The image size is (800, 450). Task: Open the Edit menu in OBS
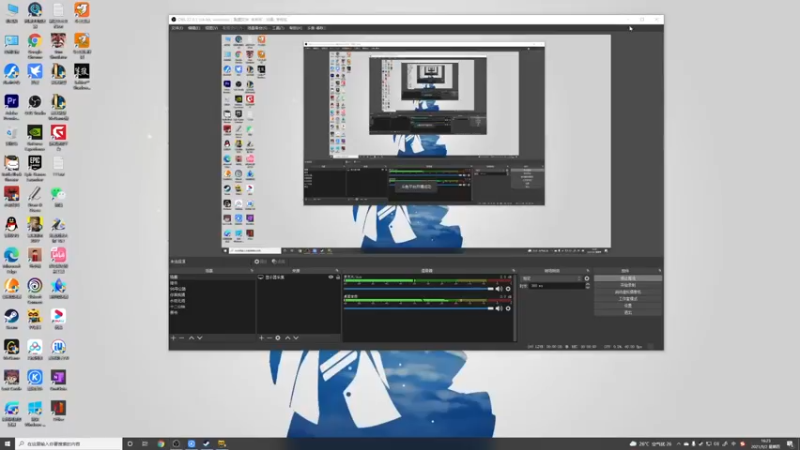click(194, 28)
